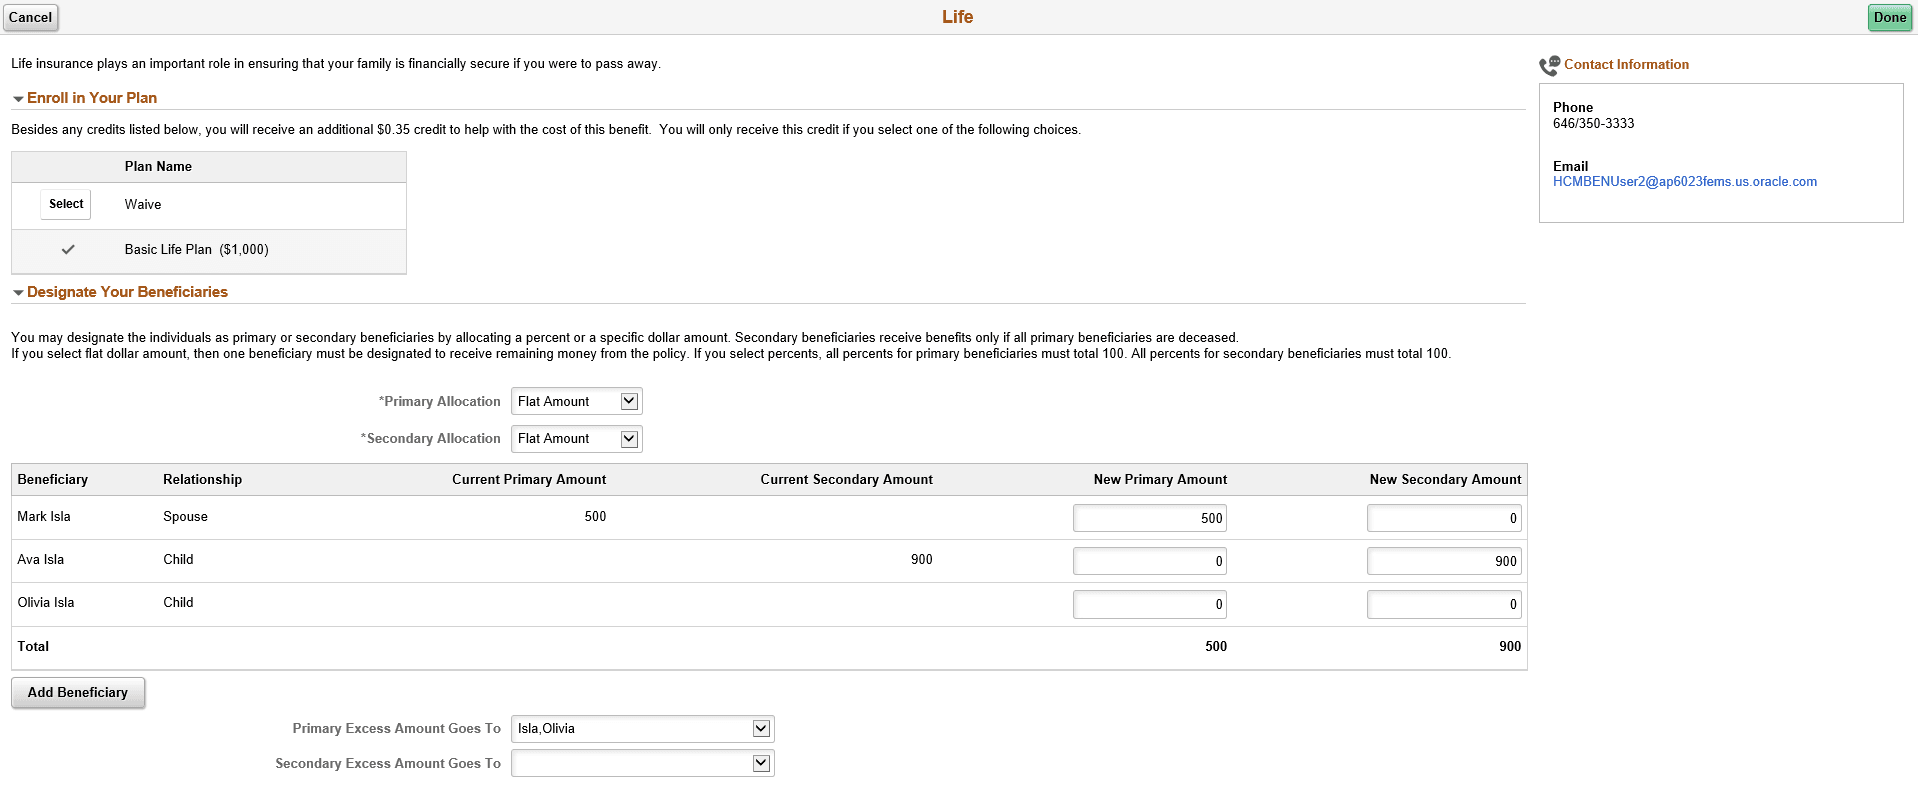Image resolution: width=1918 pixels, height=788 pixels.
Task: Click the Add Beneficiary button
Action: click(x=78, y=693)
